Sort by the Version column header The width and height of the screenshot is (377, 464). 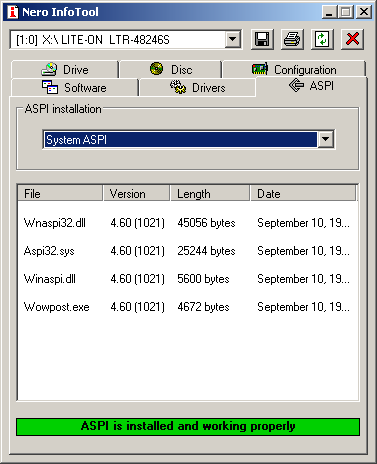tap(137, 194)
